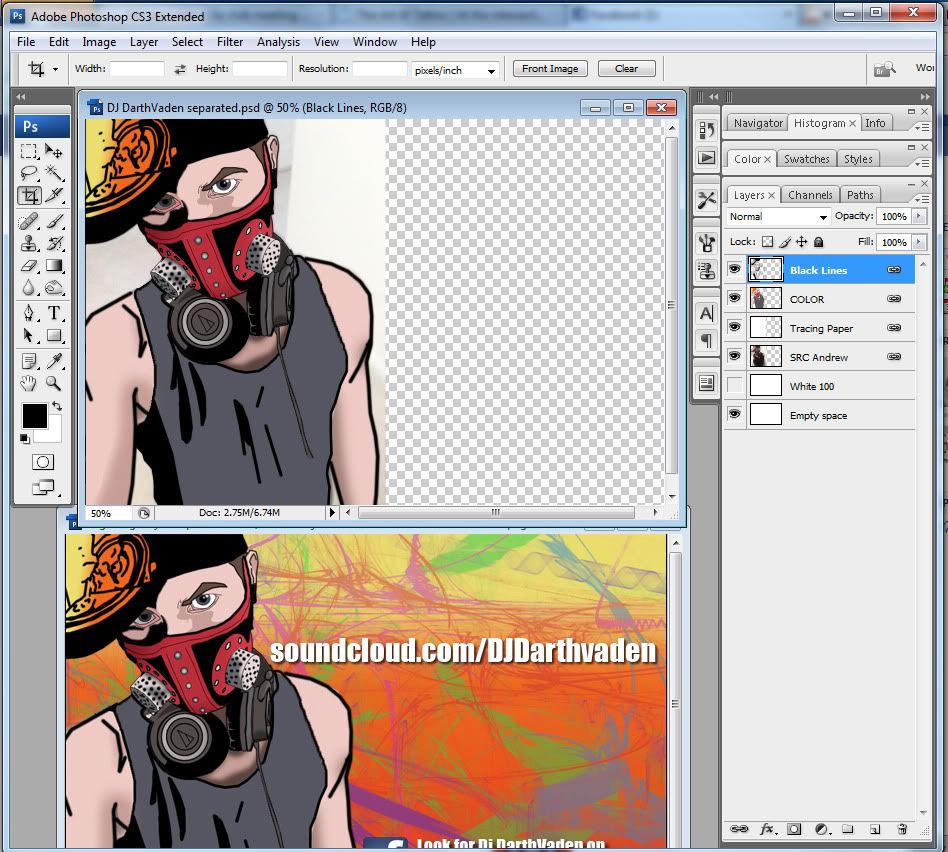Screen dimensions: 948x852
Task: Open the pixels/inch resolution units dropdown
Action: (455, 70)
